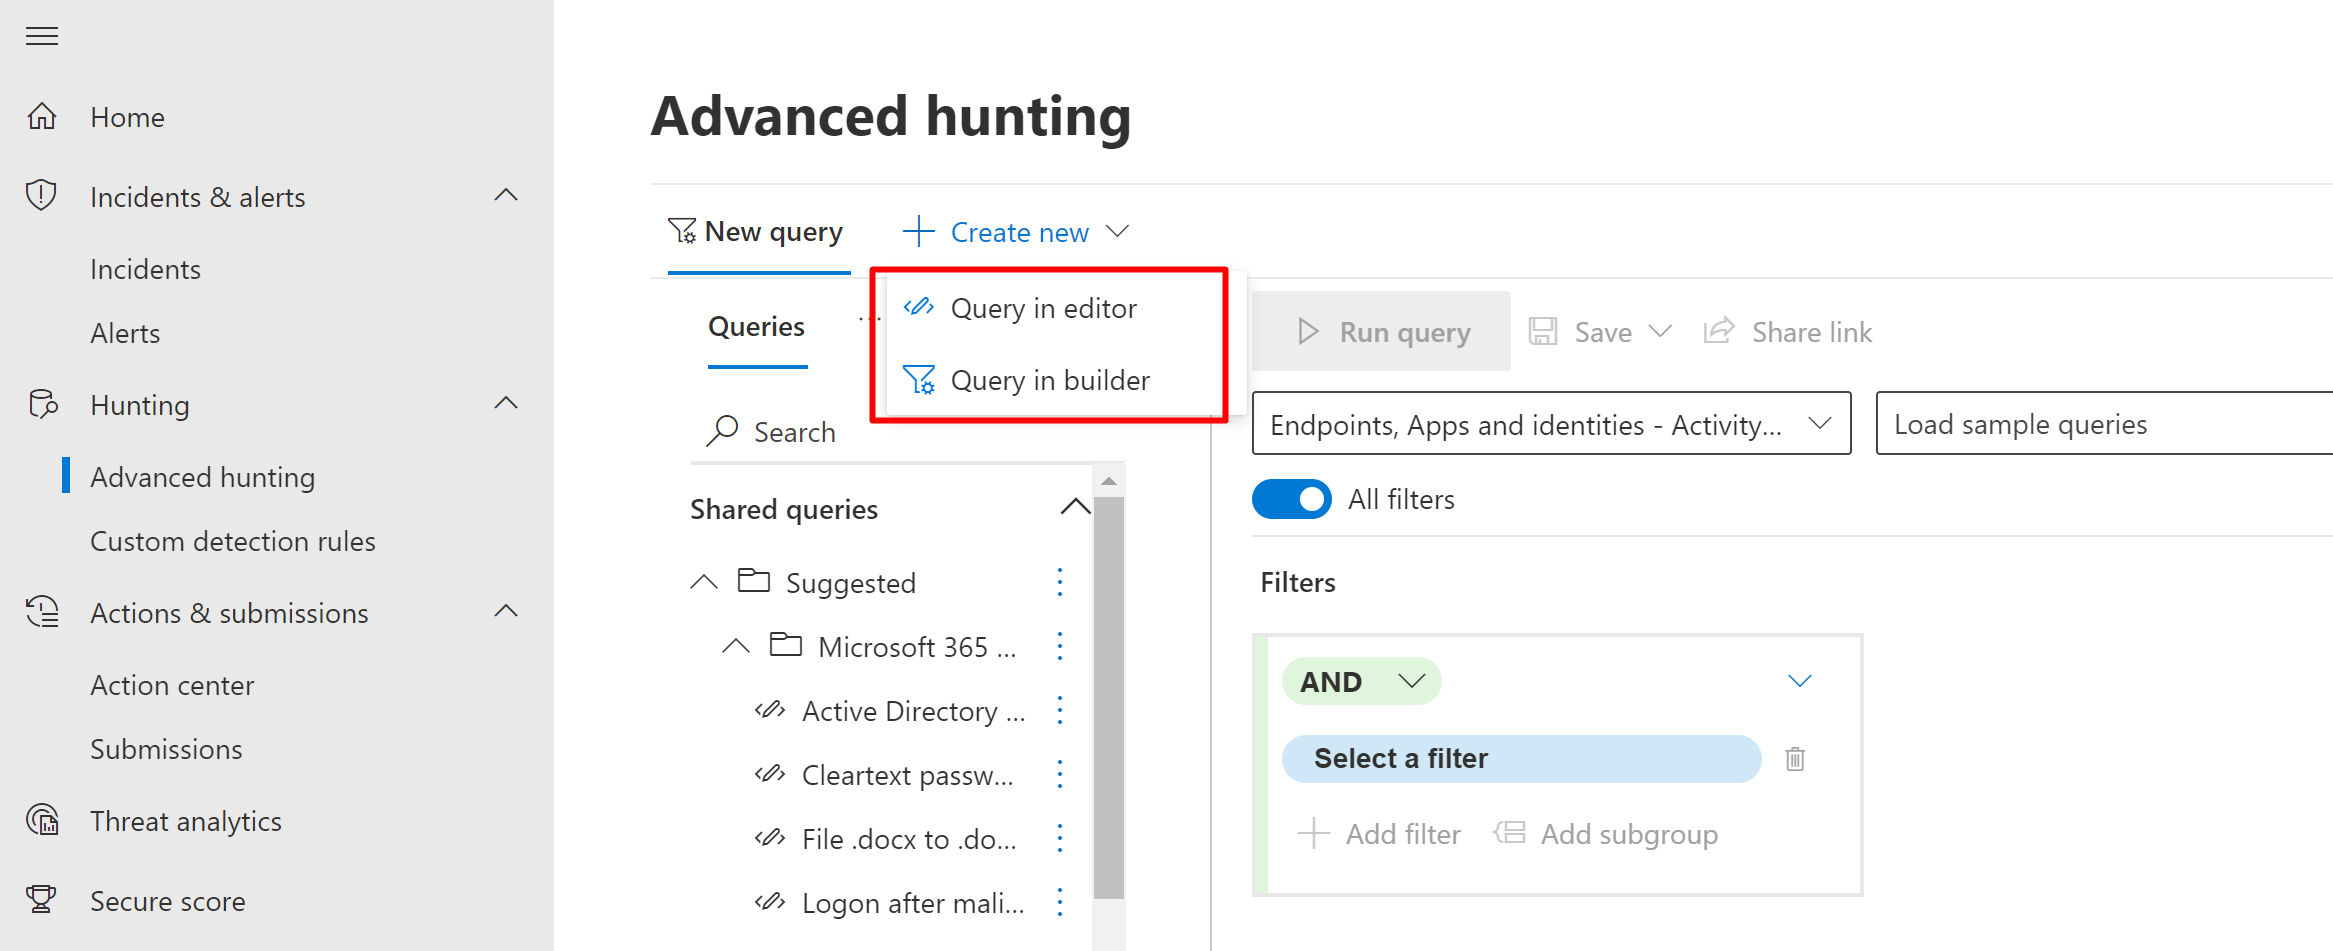Image resolution: width=2333 pixels, height=951 pixels.
Task: Click the Home icon in sidebar
Action: (x=42, y=117)
